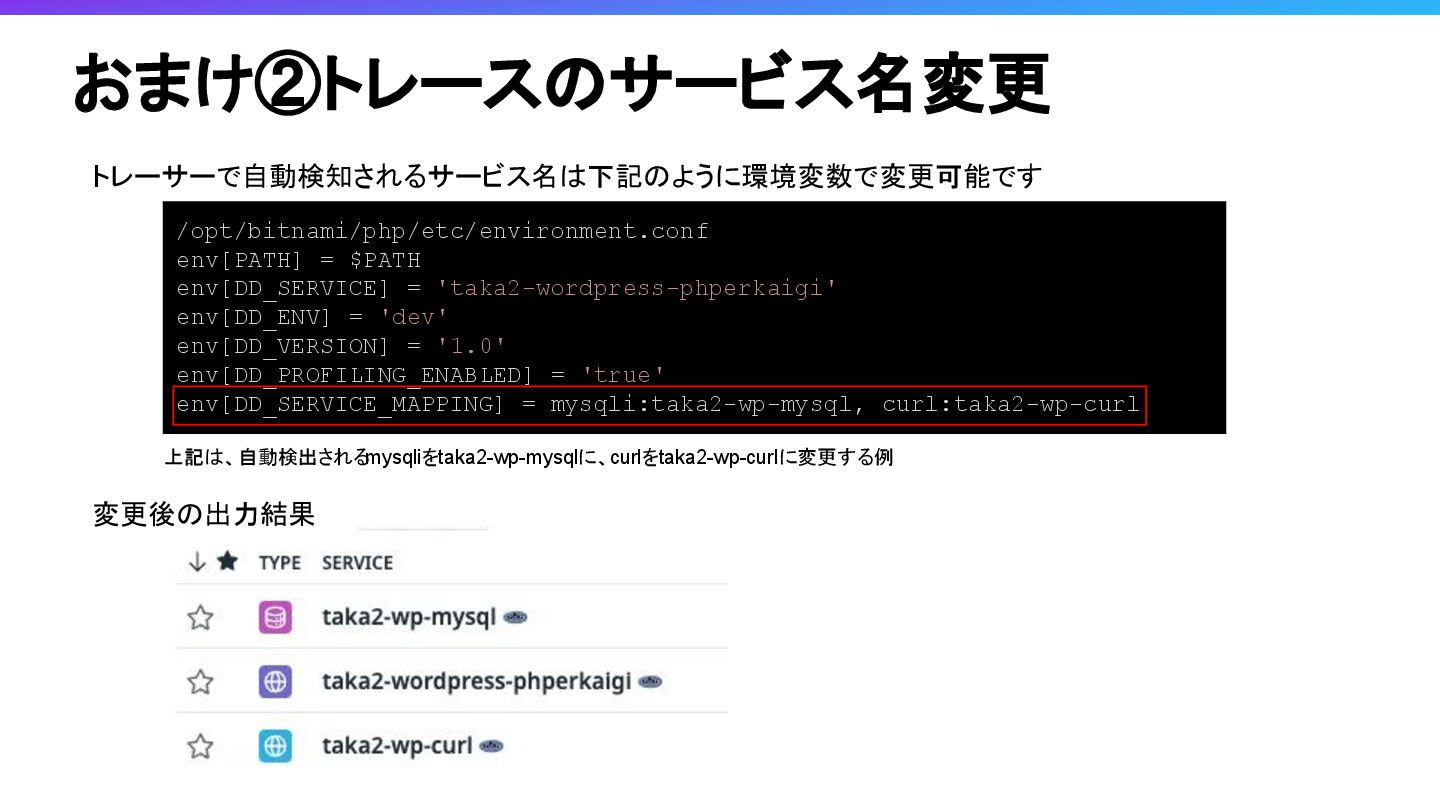Screen dimensions: 1440x810
Task: Sort services by TYPE column
Action: tap(280, 563)
